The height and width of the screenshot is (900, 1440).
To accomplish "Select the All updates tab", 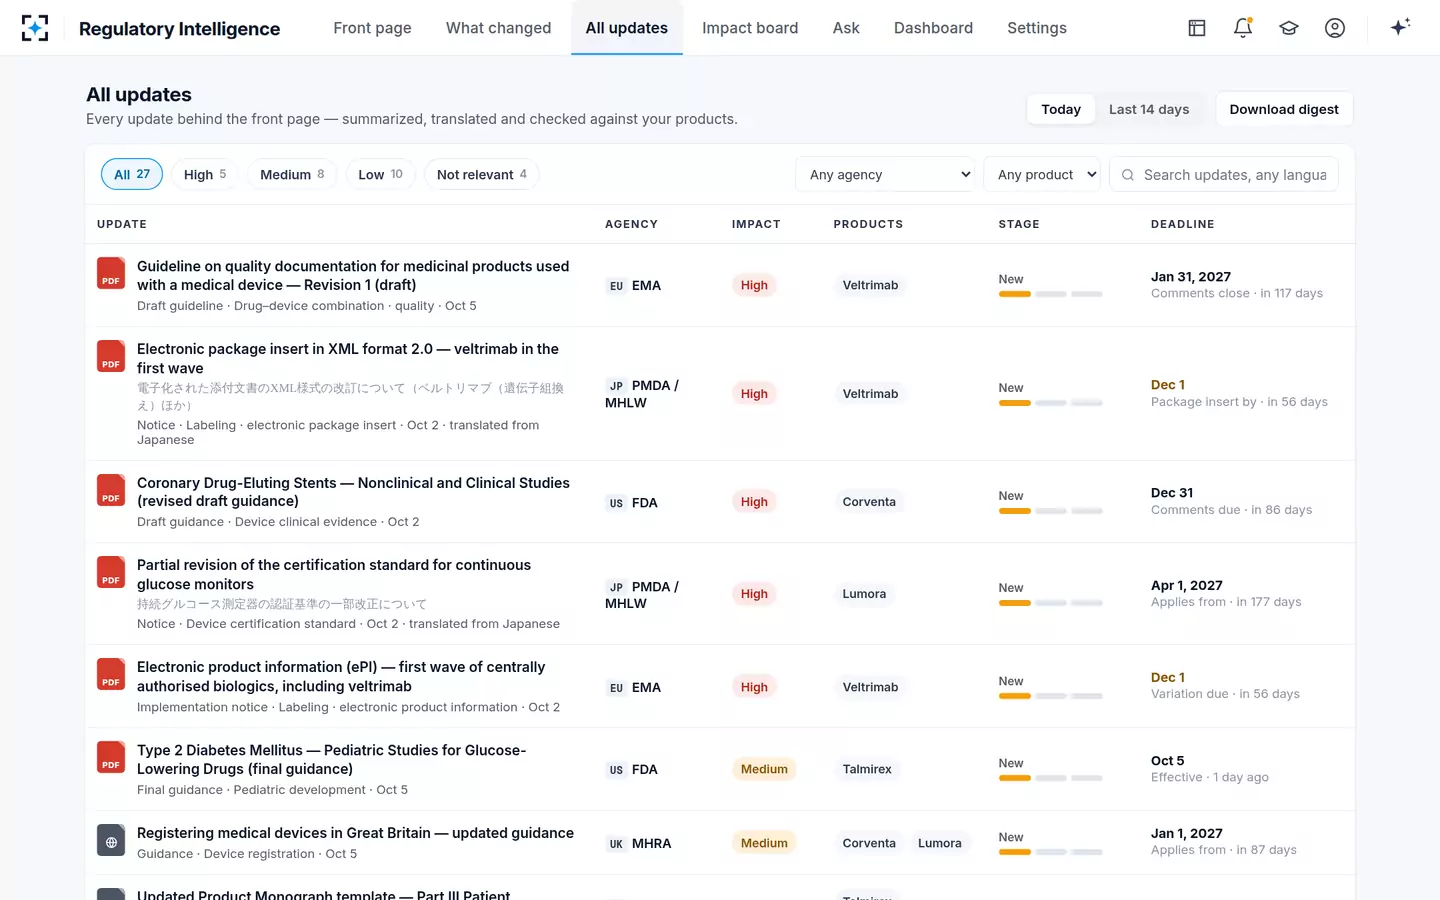I will (627, 28).
